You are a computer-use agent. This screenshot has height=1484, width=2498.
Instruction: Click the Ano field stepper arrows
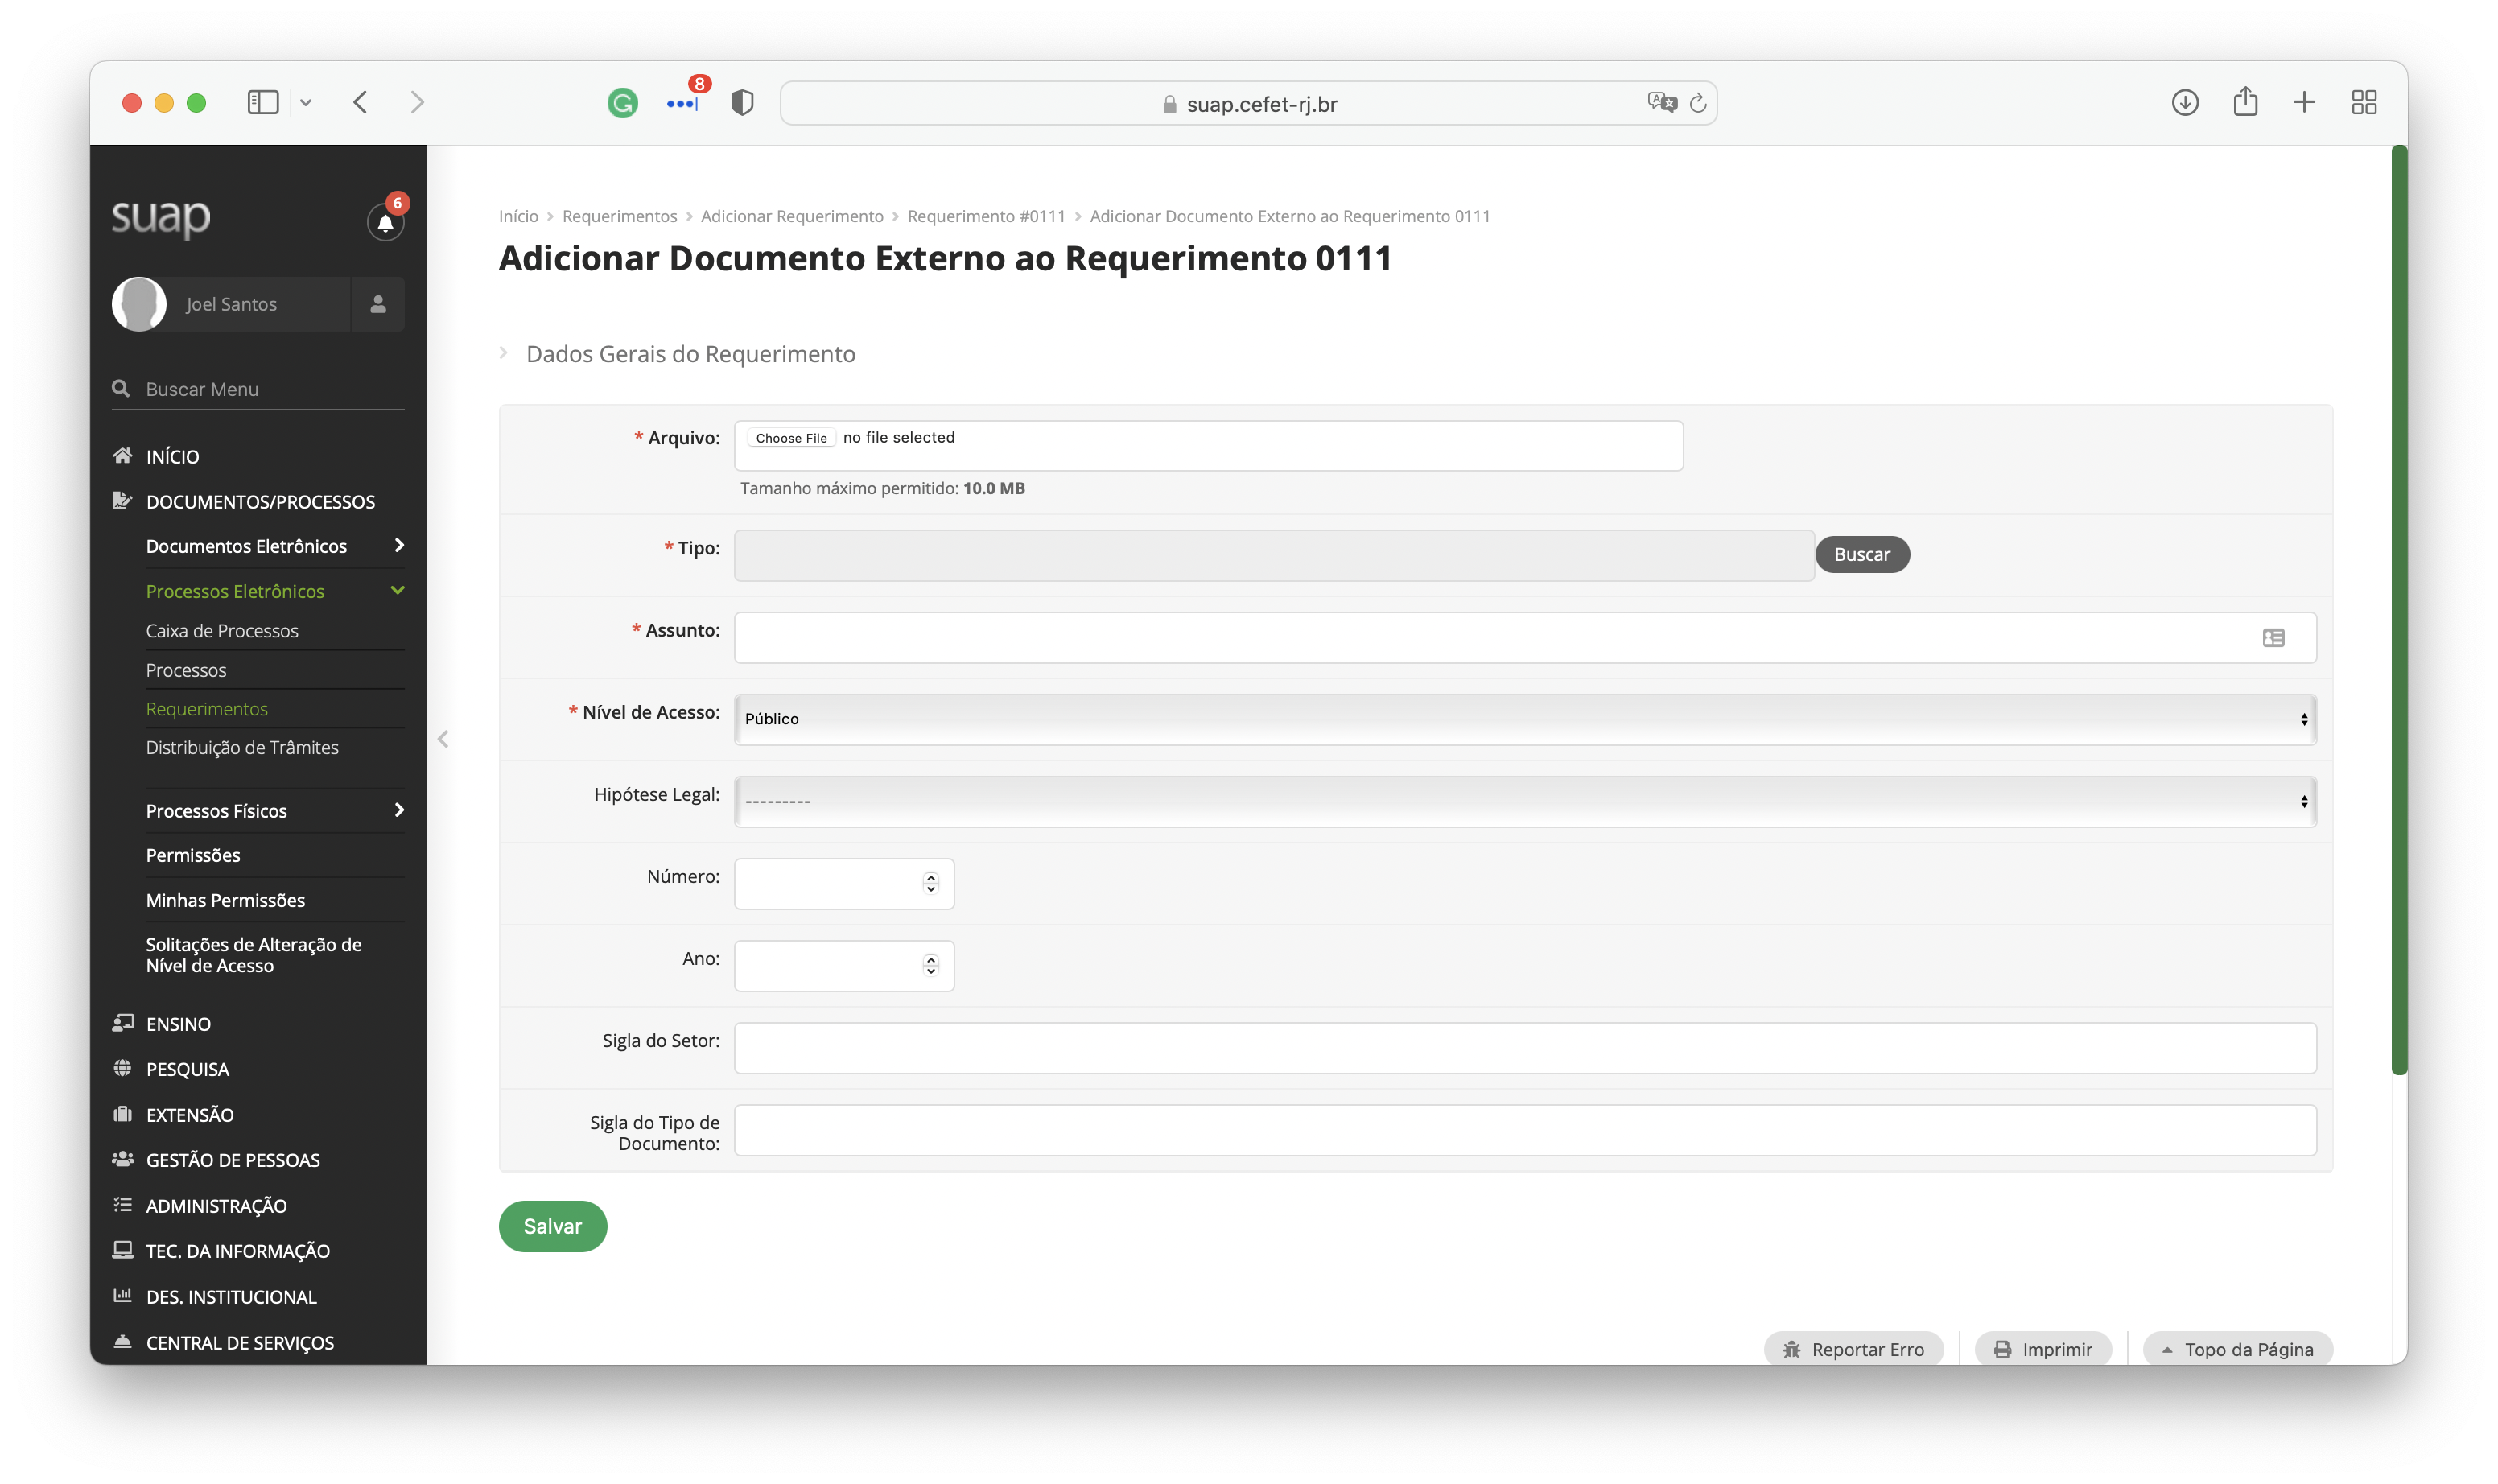click(x=931, y=965)
